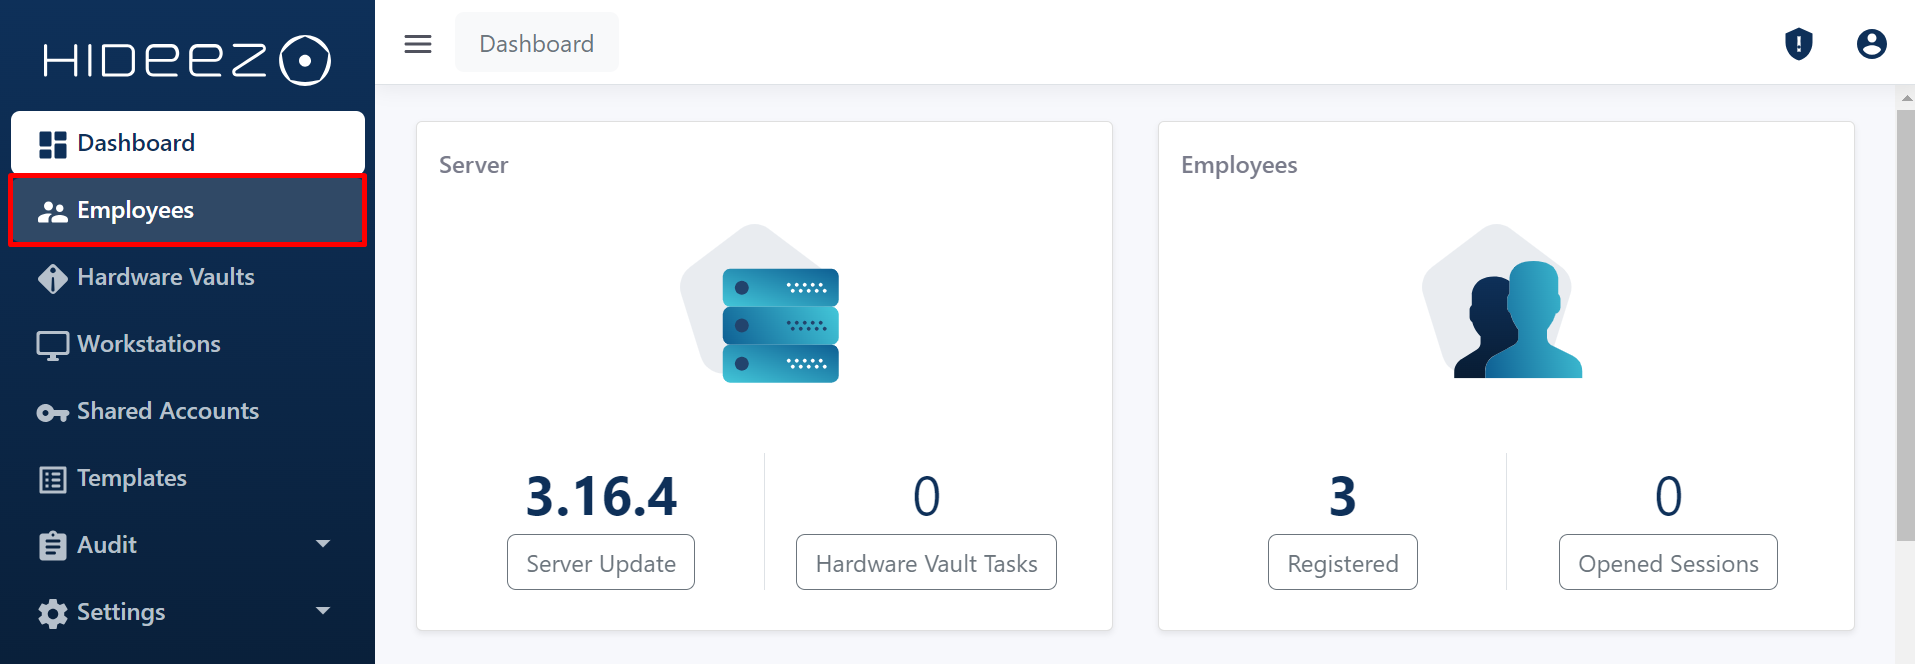Click the Workstations monitor icon
Screen dimensions: 1915x664
[52, 345]
